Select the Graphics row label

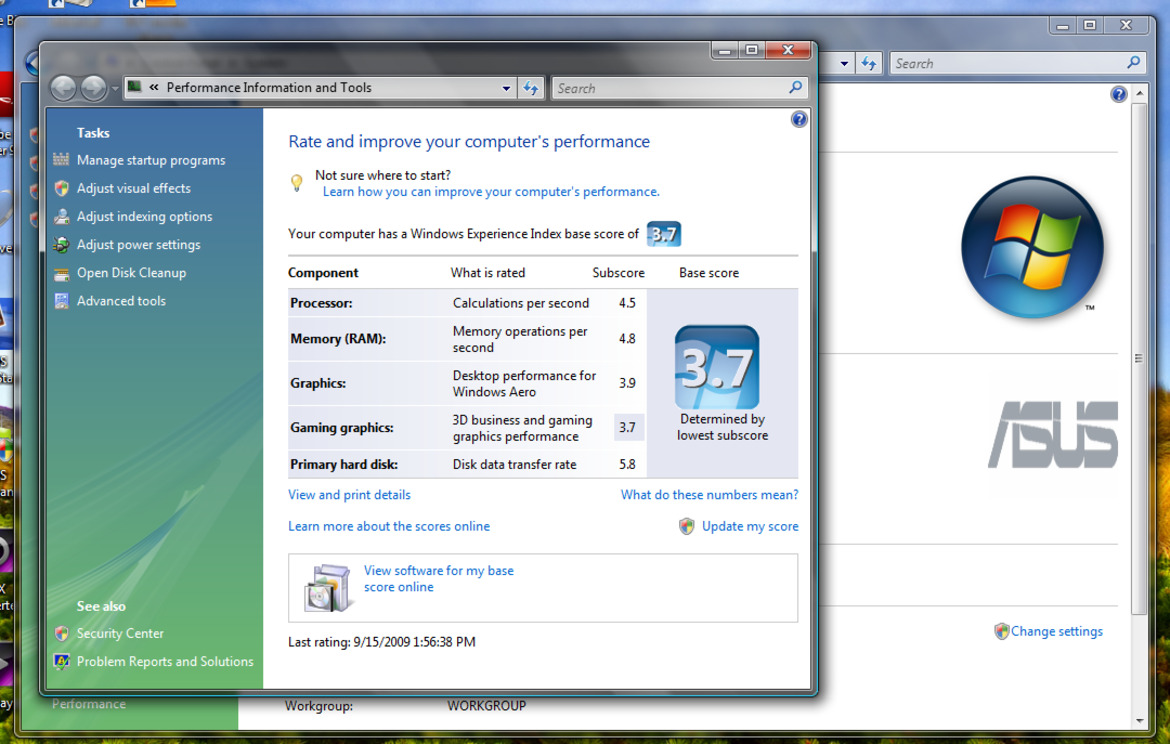pos(318,384)
